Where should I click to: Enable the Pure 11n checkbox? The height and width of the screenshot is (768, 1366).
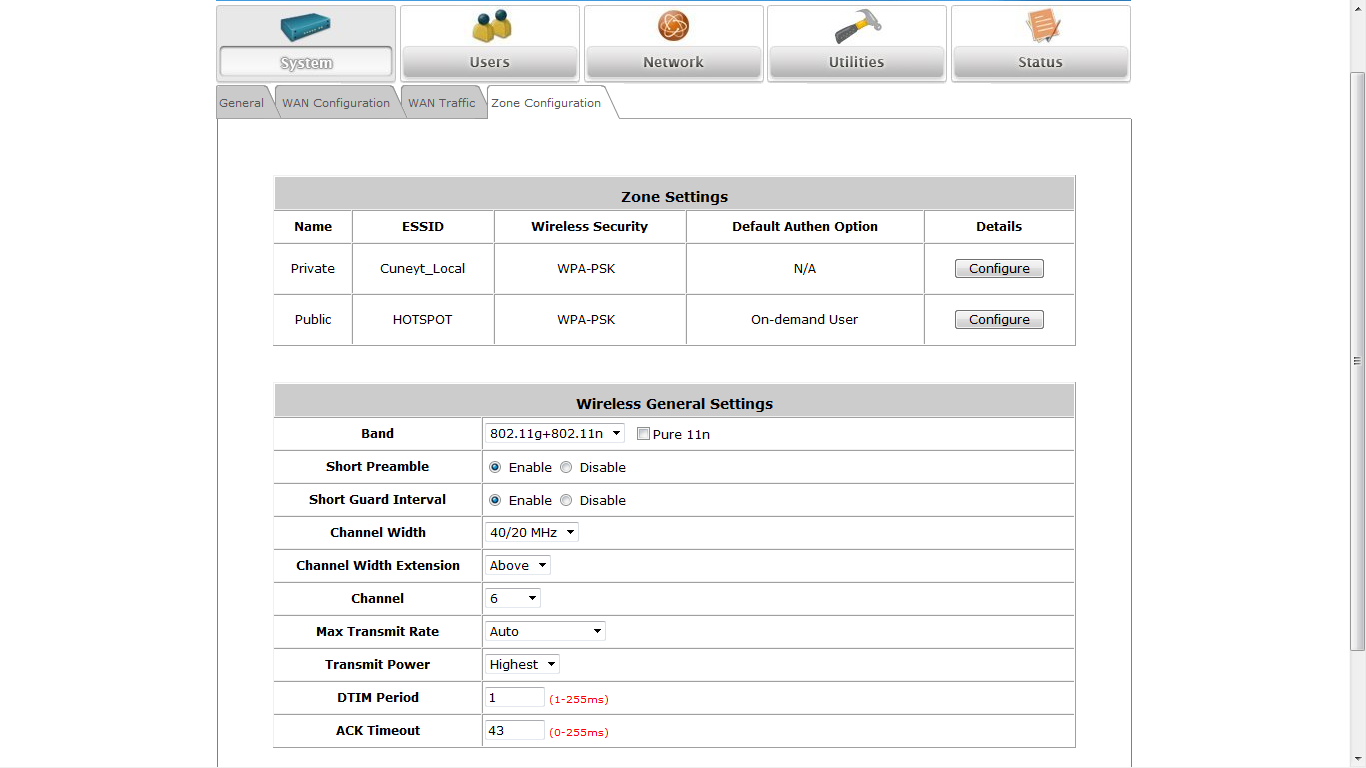[644, 434]
